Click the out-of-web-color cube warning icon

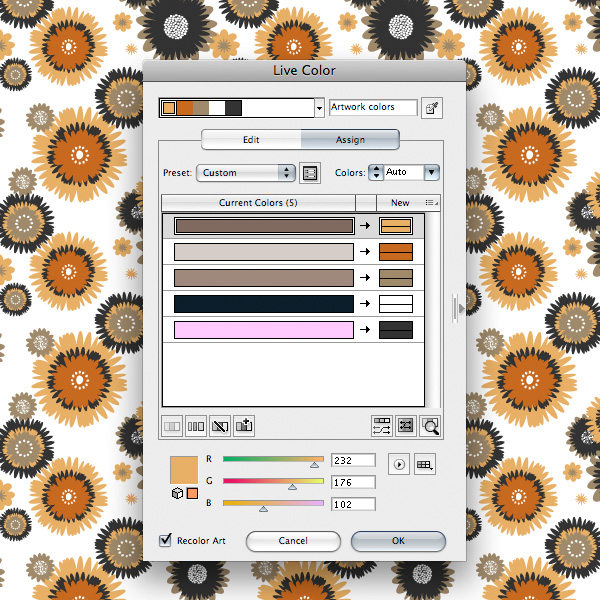pos(177,493)
